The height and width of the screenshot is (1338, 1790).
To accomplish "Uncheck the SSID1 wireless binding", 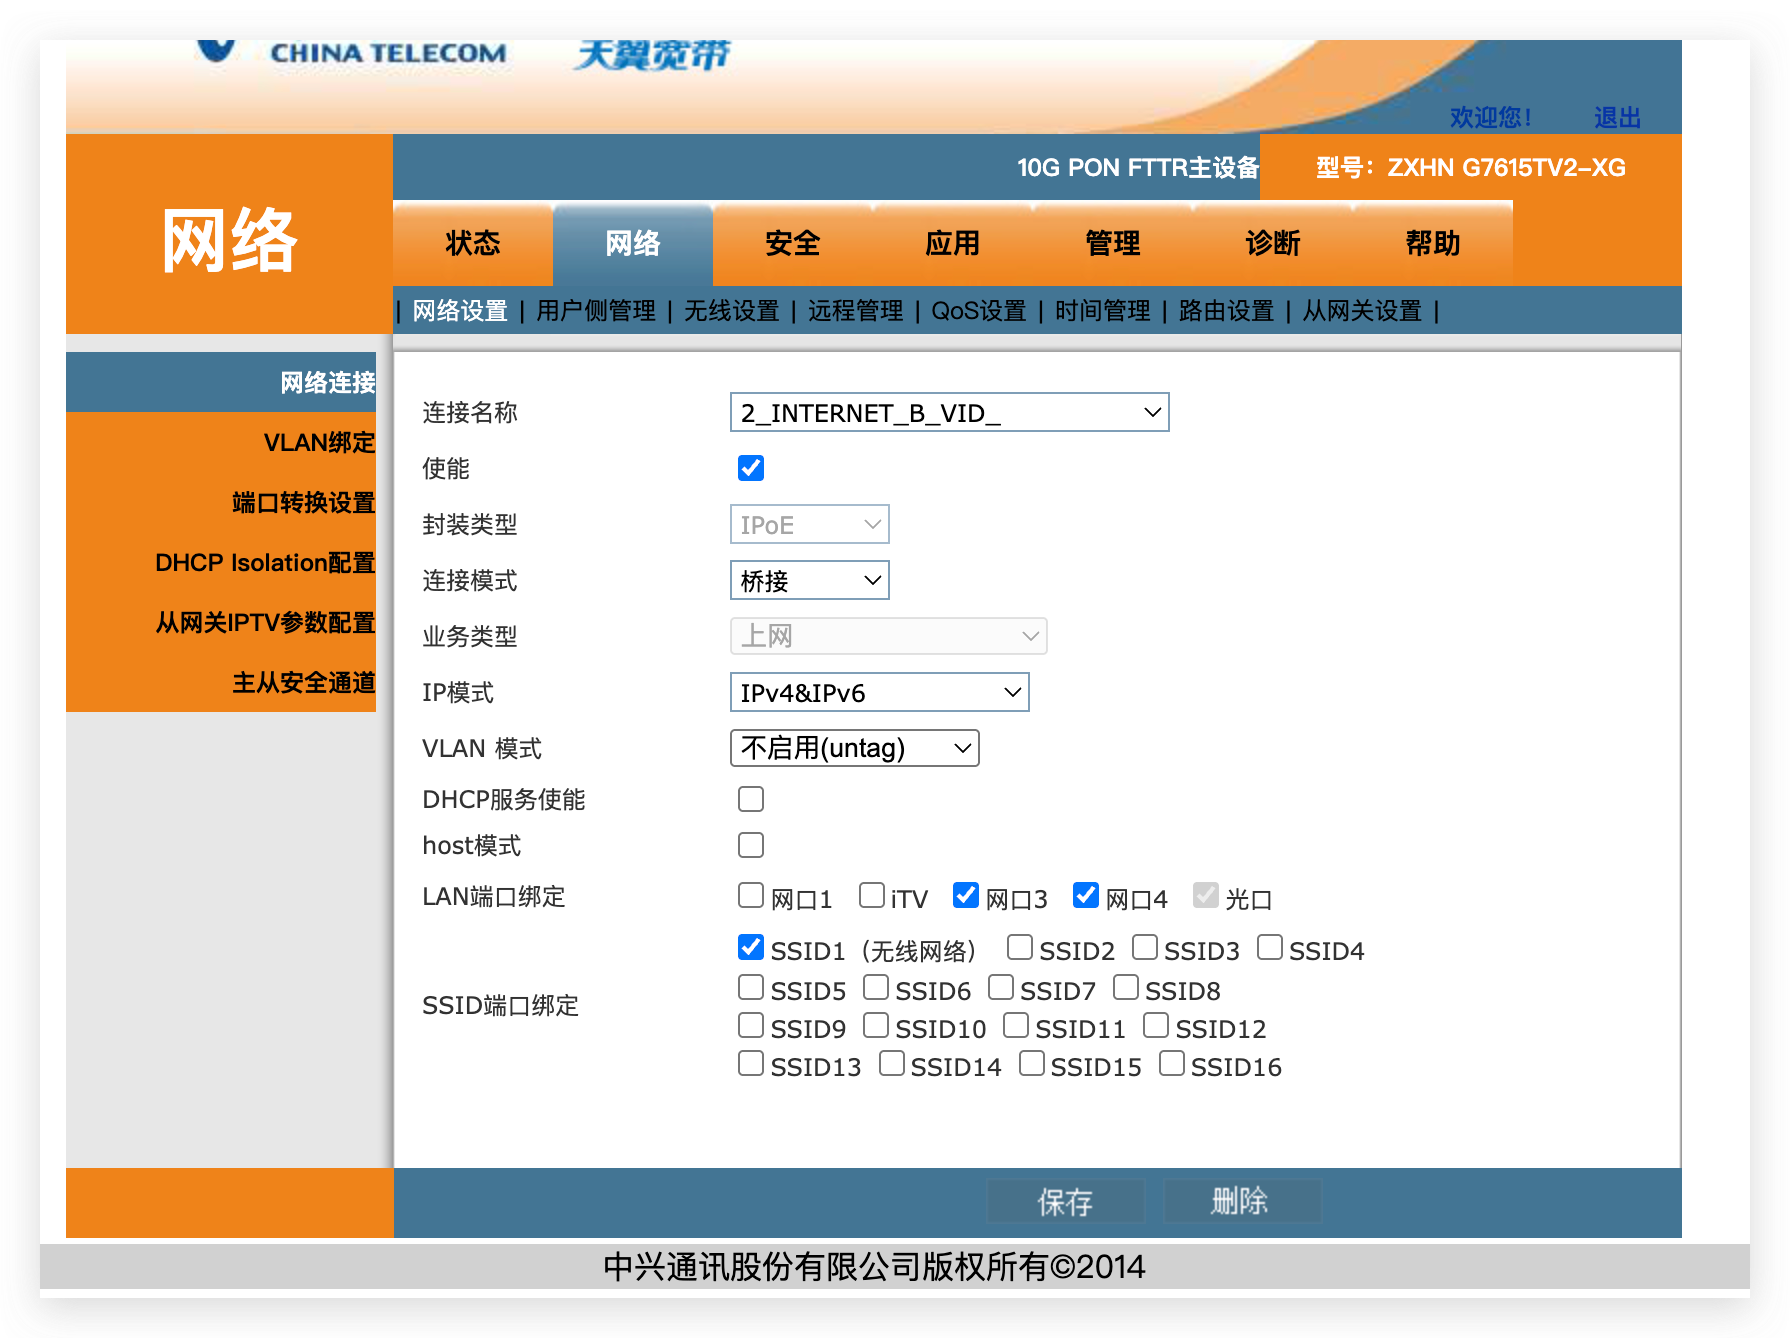I will click(750, 946).
